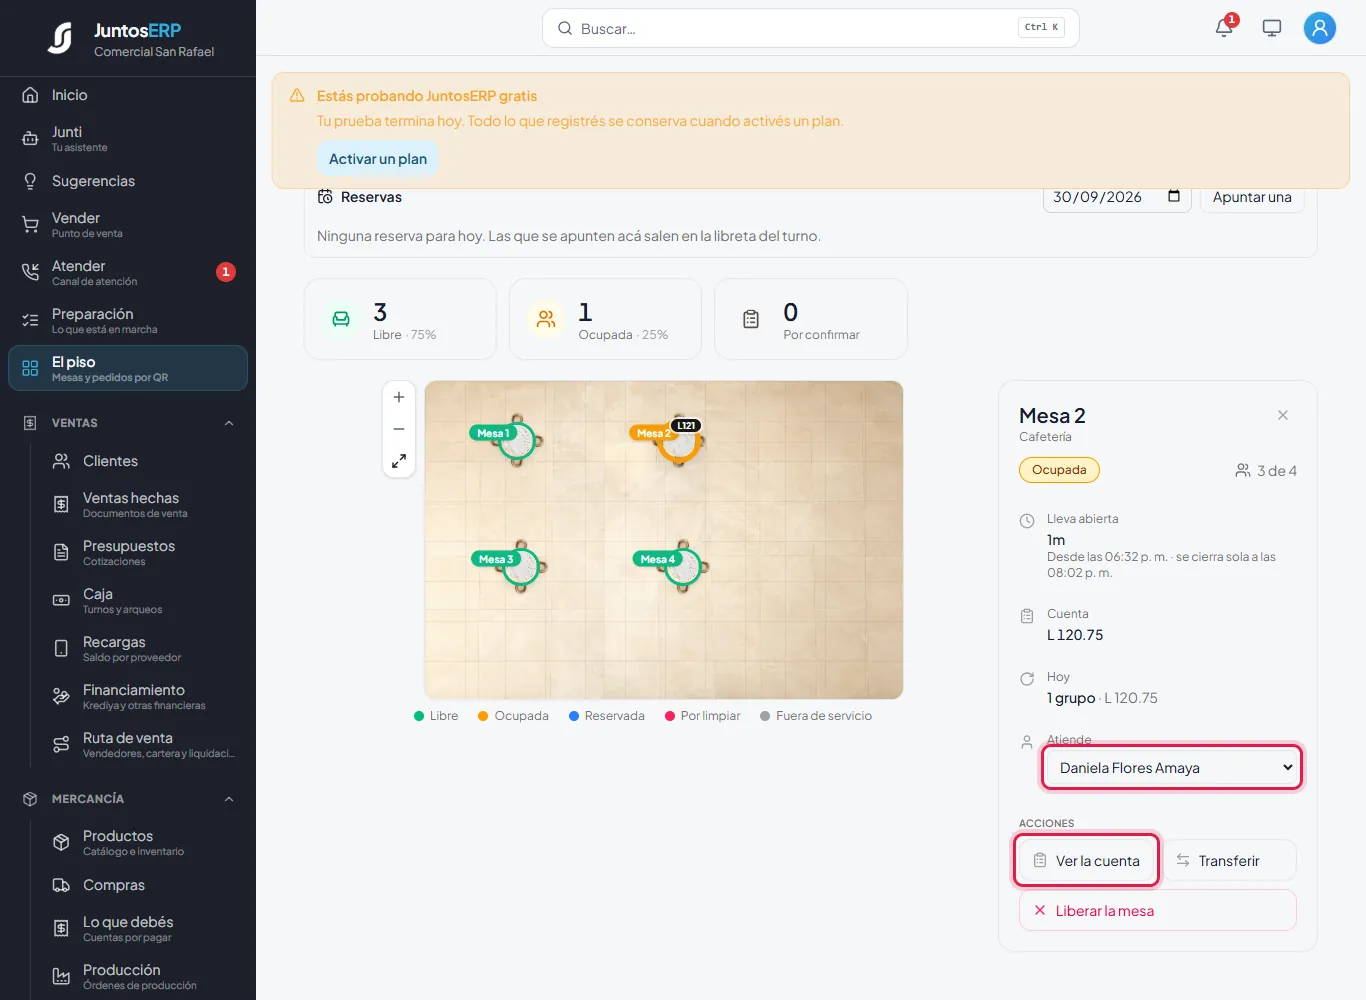
Task: Zoom out on the floor map
Action: coord(399,429)
